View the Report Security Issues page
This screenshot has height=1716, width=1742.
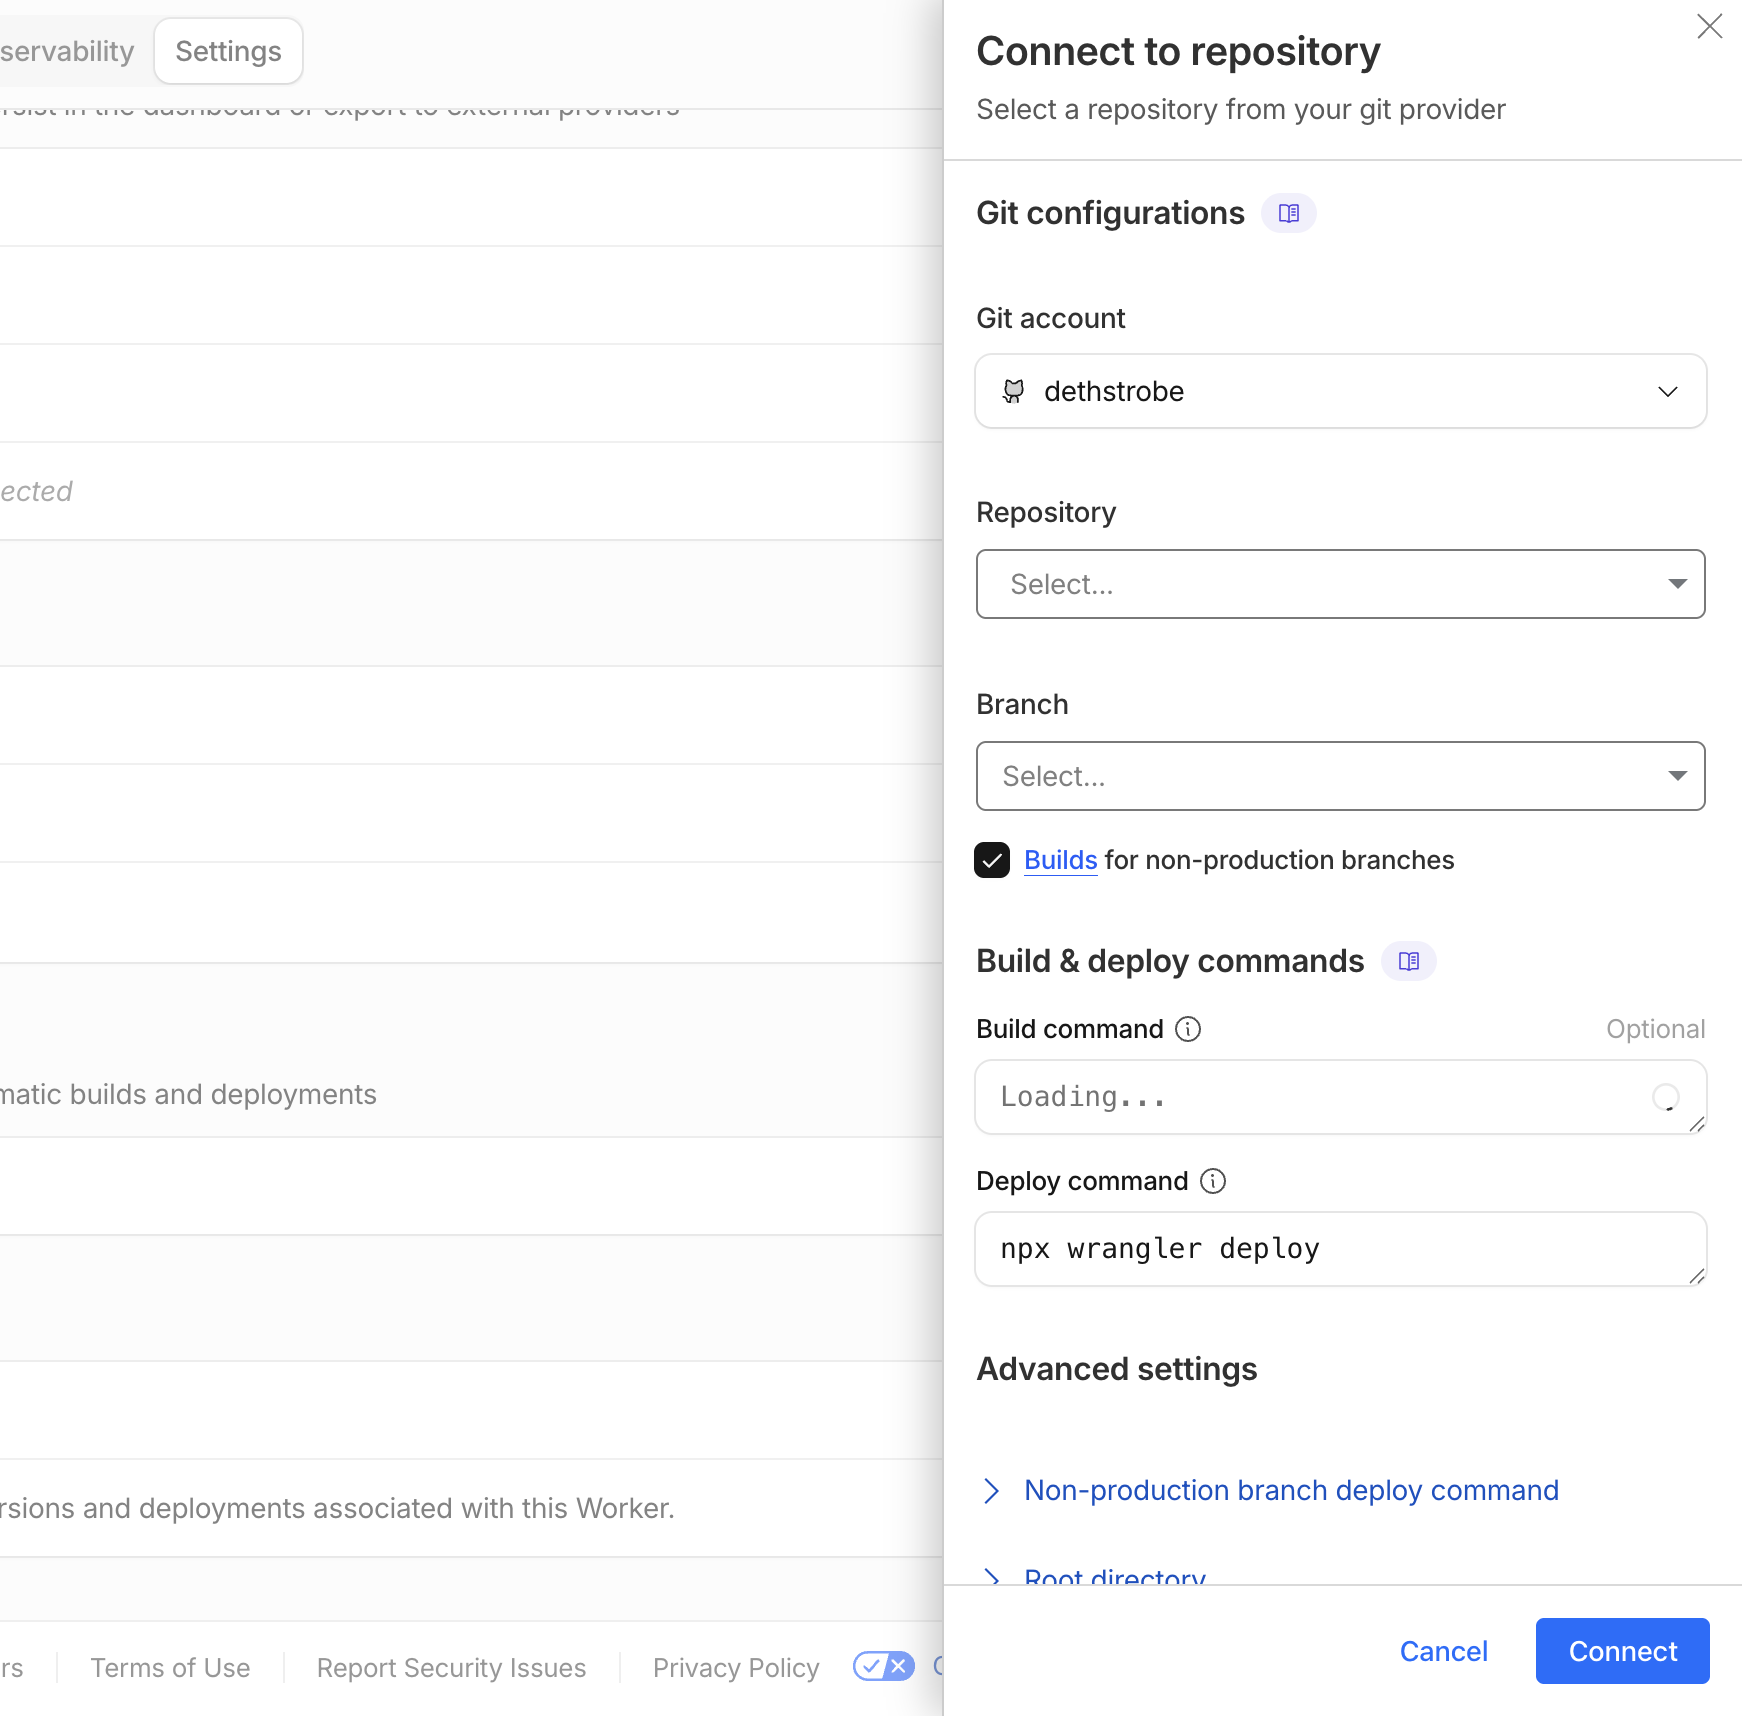(x=451, y=1666)
